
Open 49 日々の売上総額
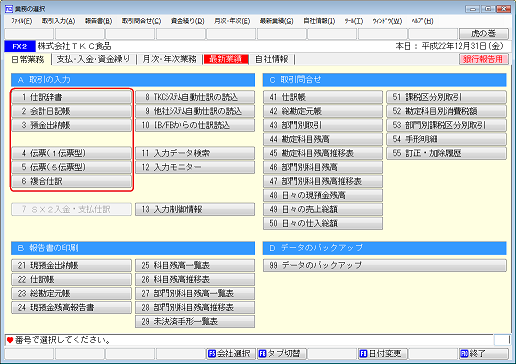pos(323,209)
